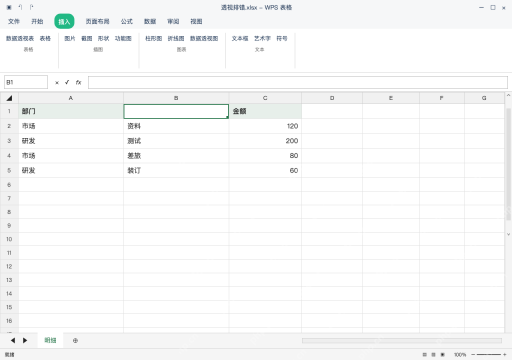
Task: Insert a 文本框 from the ribbon
Action: 240,38
